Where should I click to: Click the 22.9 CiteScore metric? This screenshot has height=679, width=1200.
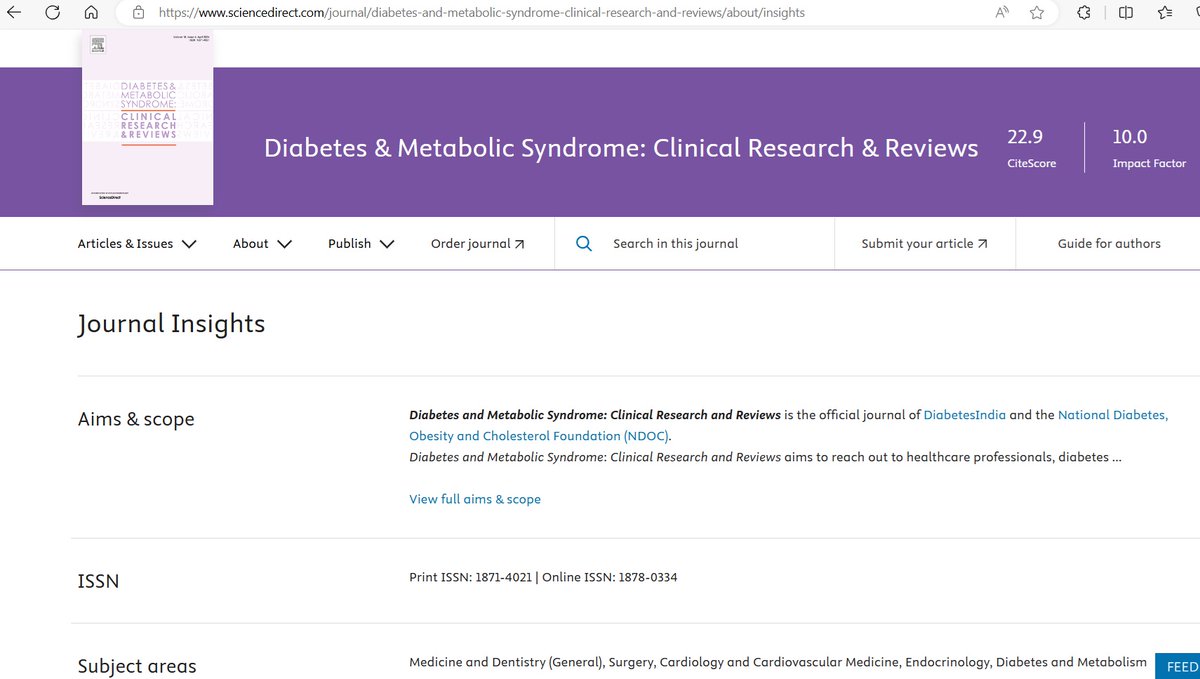click(1031, 147)
